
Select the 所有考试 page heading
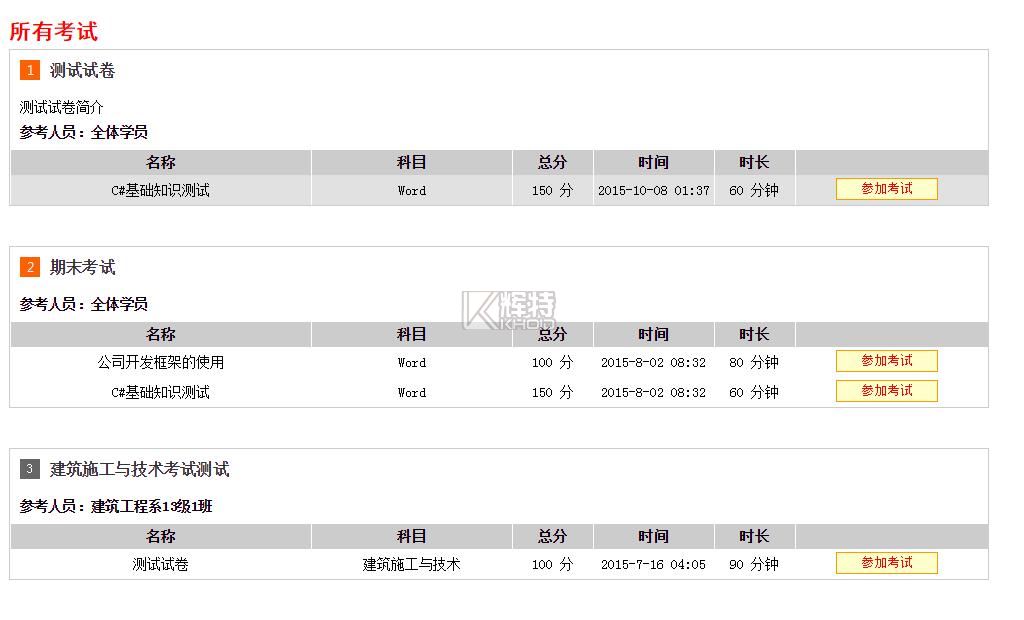(x=54, y=31)
